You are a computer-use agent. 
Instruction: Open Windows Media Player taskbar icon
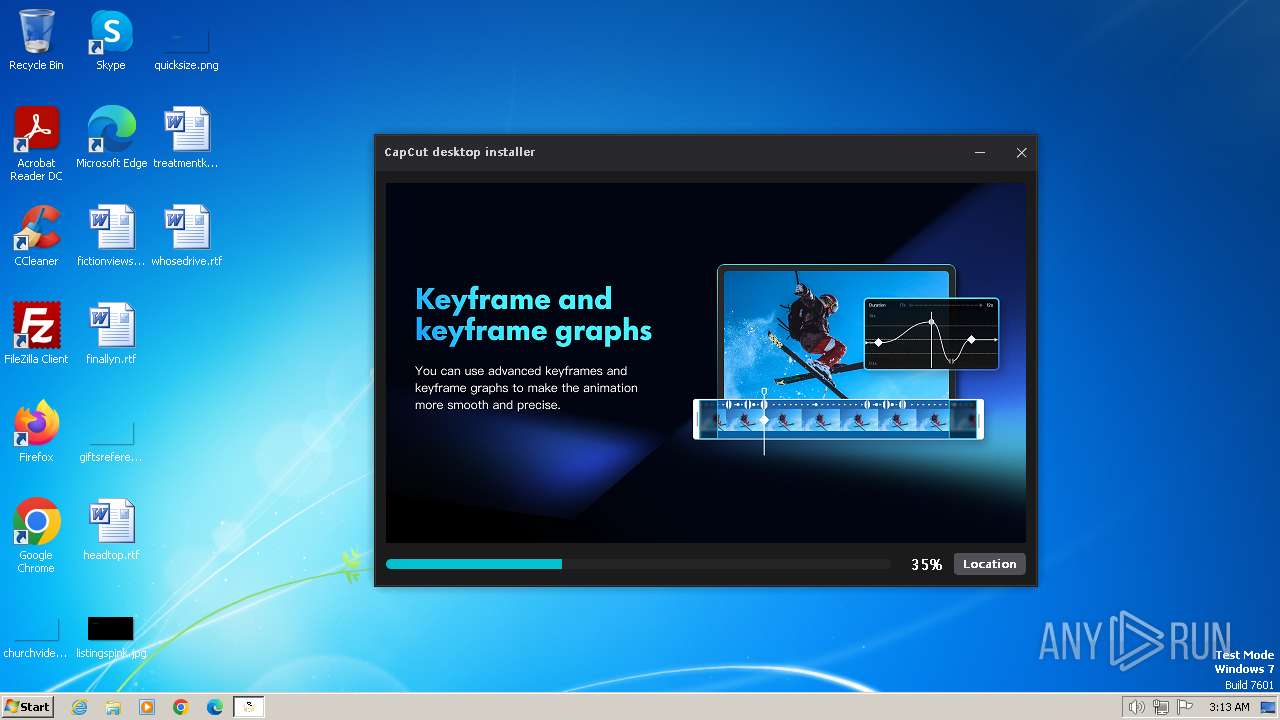[147, 707]
